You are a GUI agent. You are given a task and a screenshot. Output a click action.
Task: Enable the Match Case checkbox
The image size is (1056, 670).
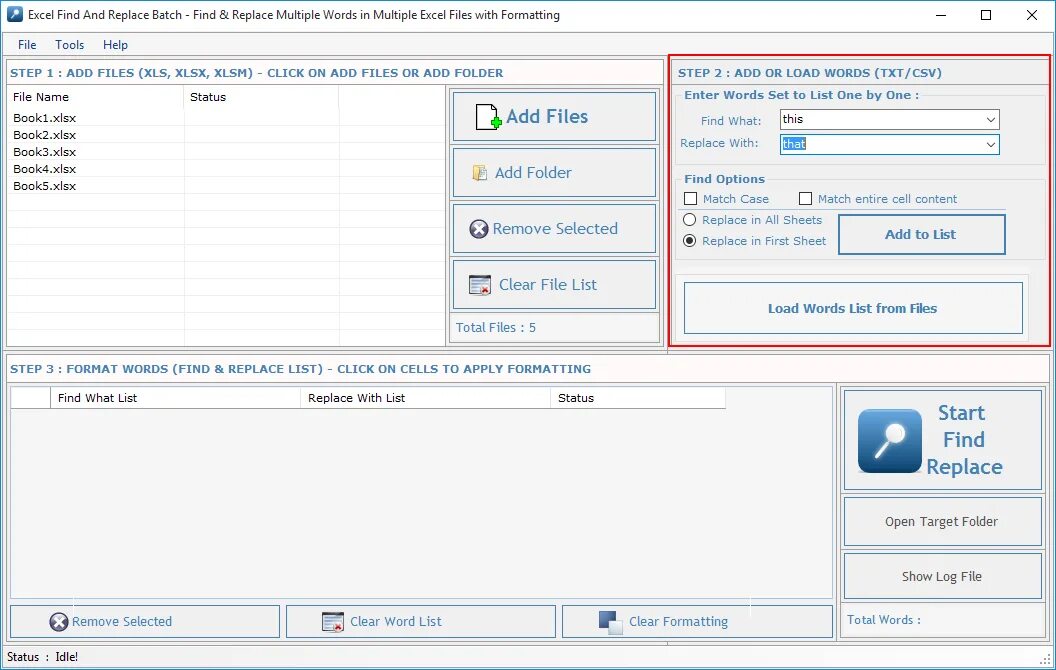coord(690,199)
